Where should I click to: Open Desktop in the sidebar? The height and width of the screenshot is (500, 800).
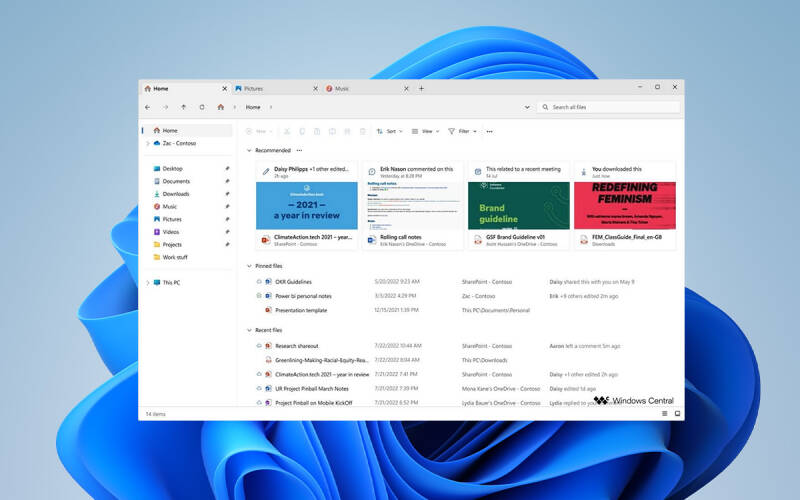click(172, 168)
